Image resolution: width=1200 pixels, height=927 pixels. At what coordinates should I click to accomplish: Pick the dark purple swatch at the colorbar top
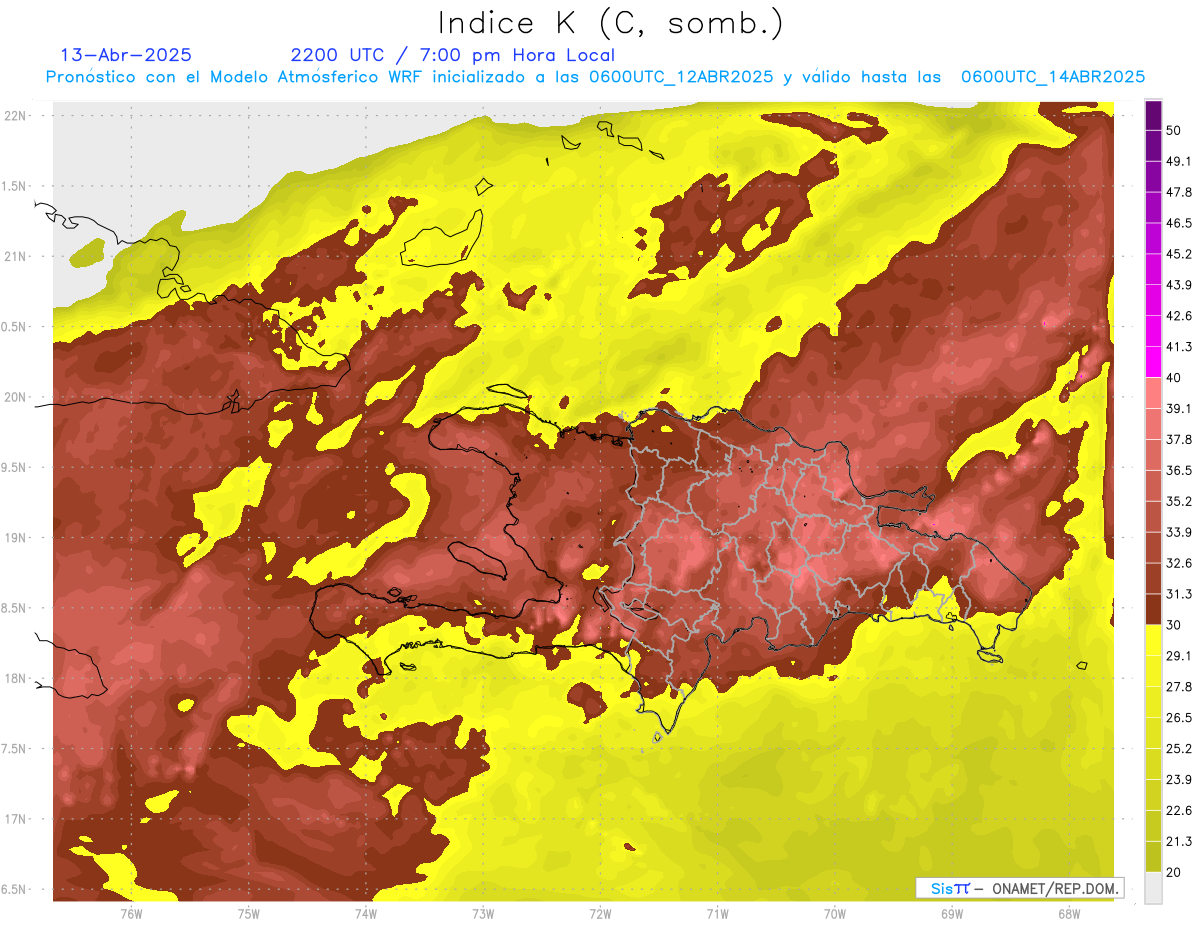pos(1153,115)
